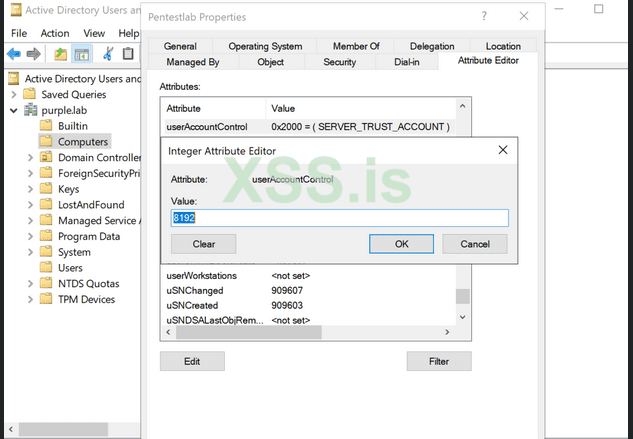Select the uSNChanged attribute row
Screen dimensions: 633x439
point(310,290)
